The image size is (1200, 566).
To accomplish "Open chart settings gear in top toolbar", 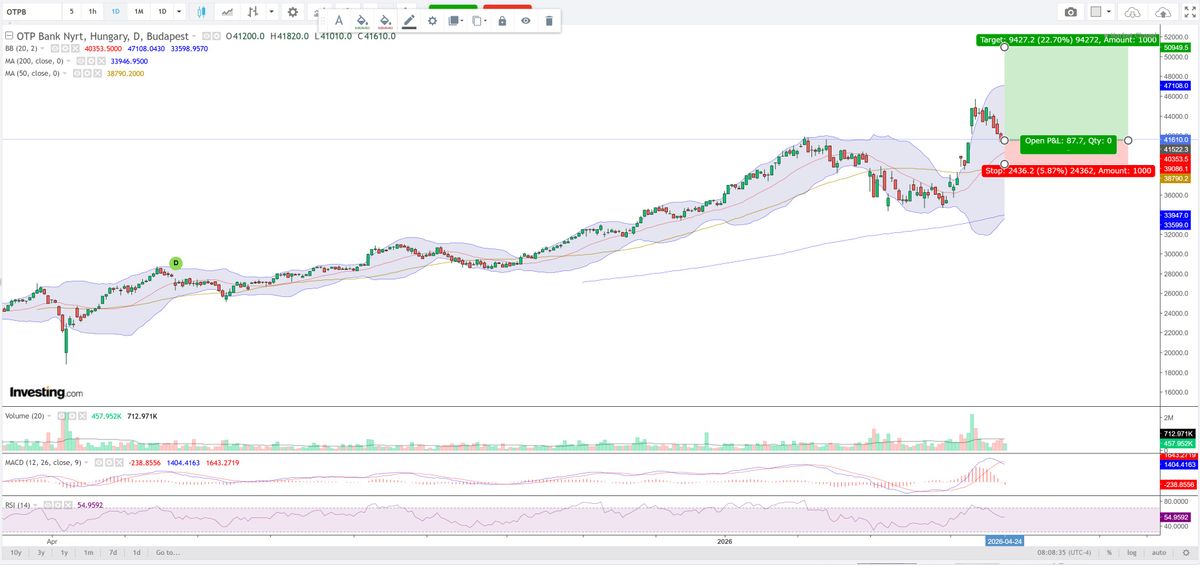I will pos(292,12).
